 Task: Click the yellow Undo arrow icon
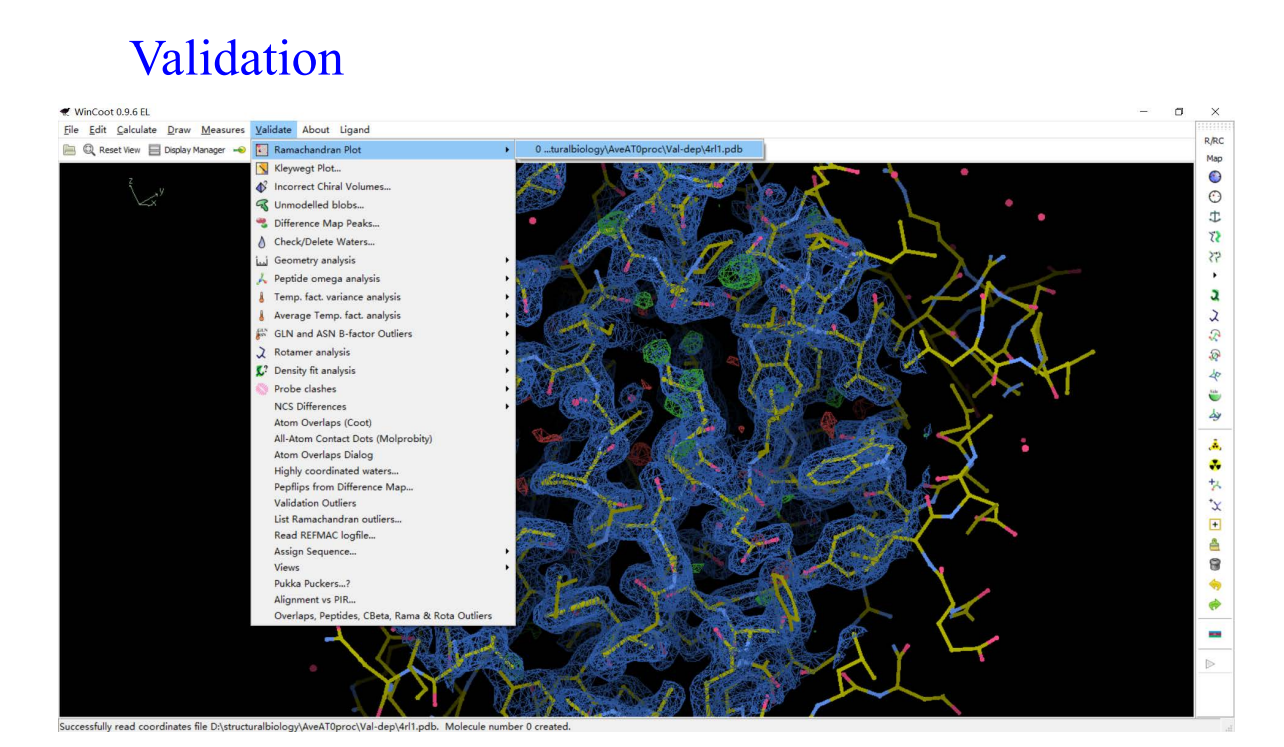[x=1215, y=584]
